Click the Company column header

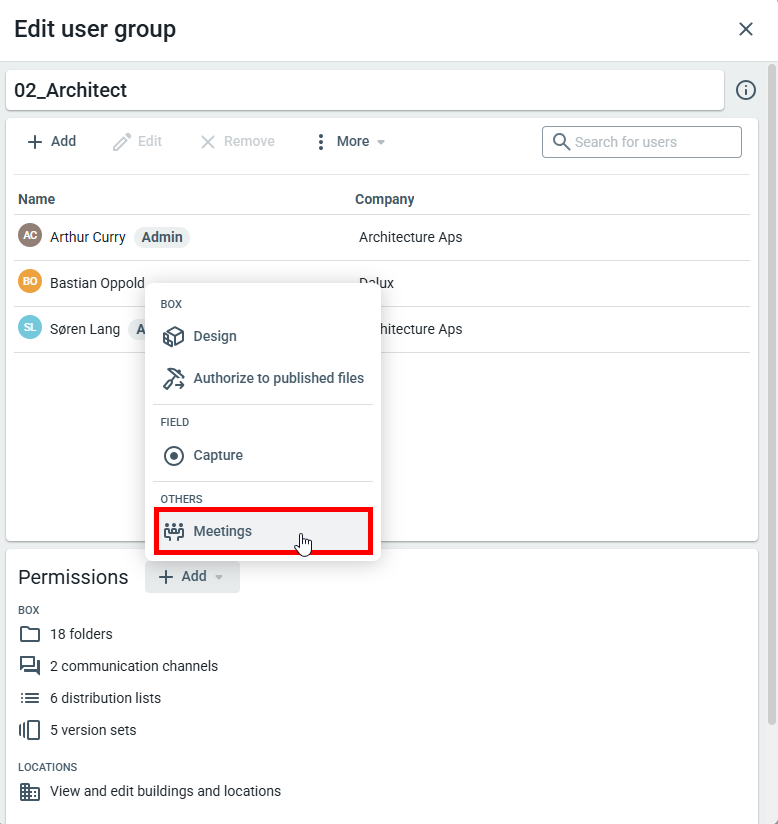point(384,199)
